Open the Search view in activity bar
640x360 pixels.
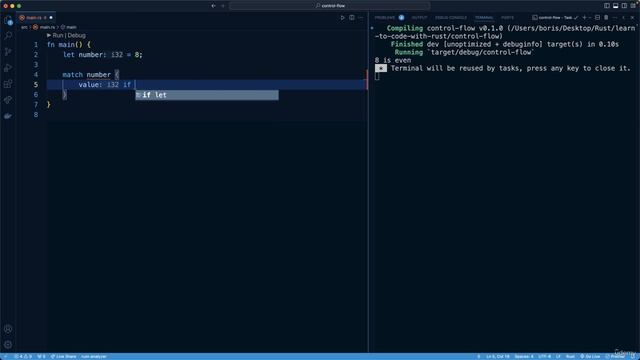point(8,36)
